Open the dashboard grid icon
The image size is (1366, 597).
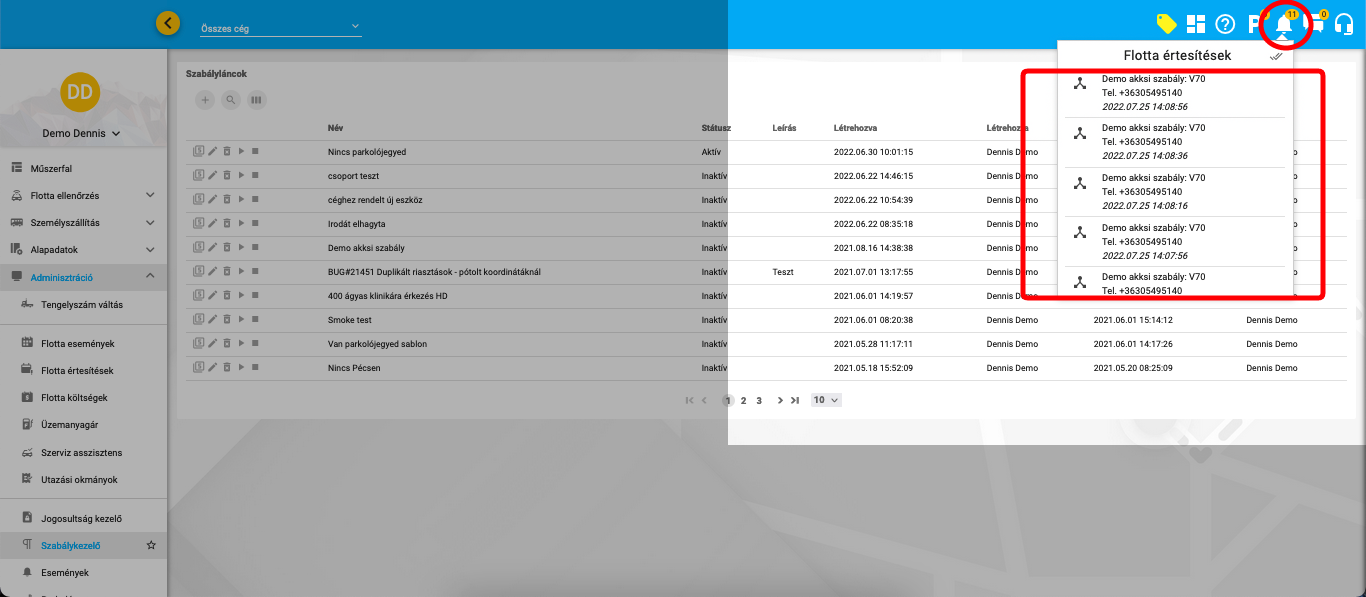[1195, 24]
